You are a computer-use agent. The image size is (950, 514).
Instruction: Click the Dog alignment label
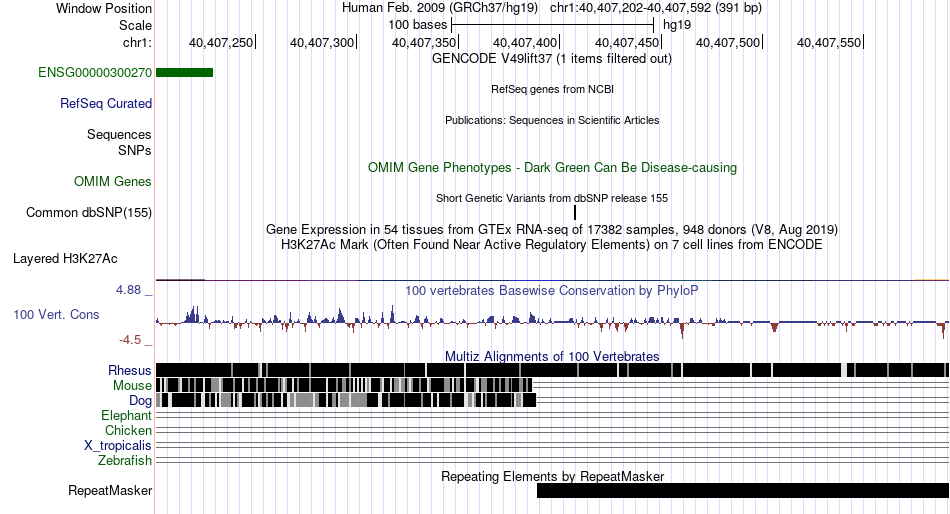(140, 401)
